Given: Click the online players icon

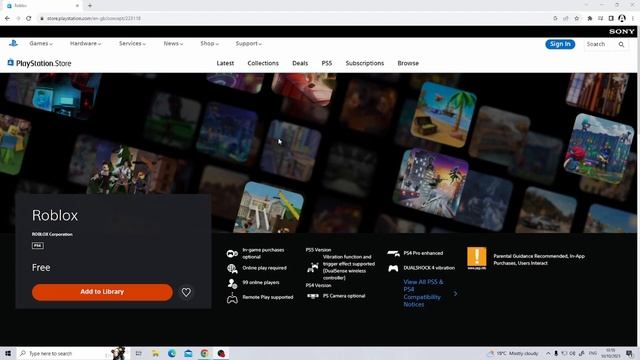Looking at the screenshot, I should point(232,283).
